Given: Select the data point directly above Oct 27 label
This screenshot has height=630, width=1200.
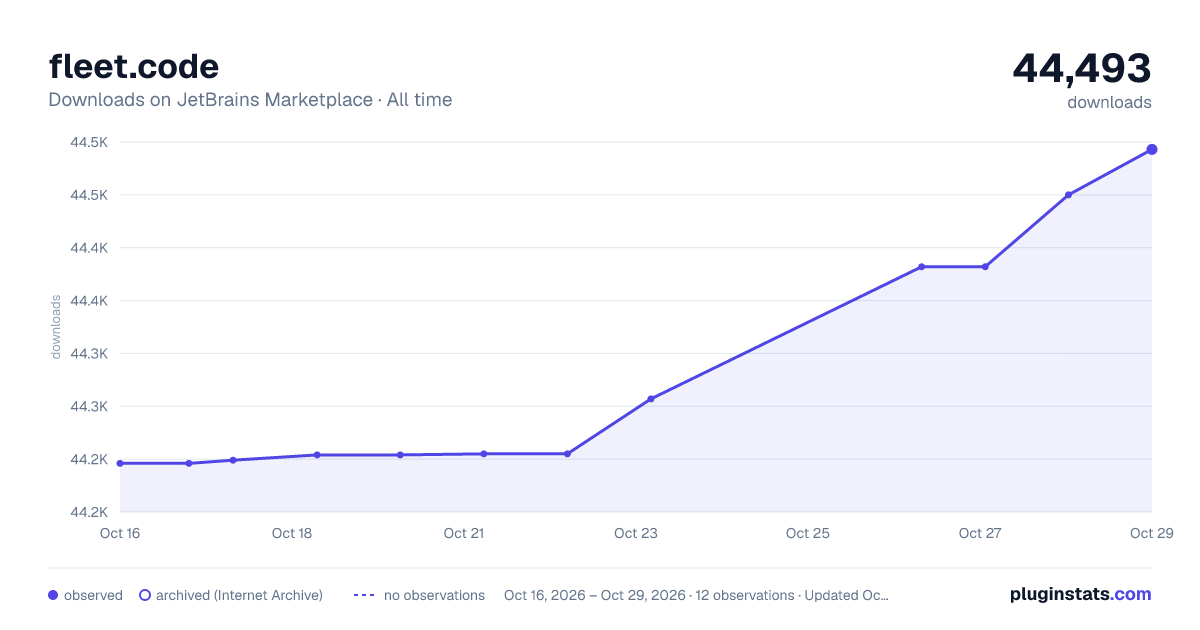Looking at the screenshot, I should point(985,267).
